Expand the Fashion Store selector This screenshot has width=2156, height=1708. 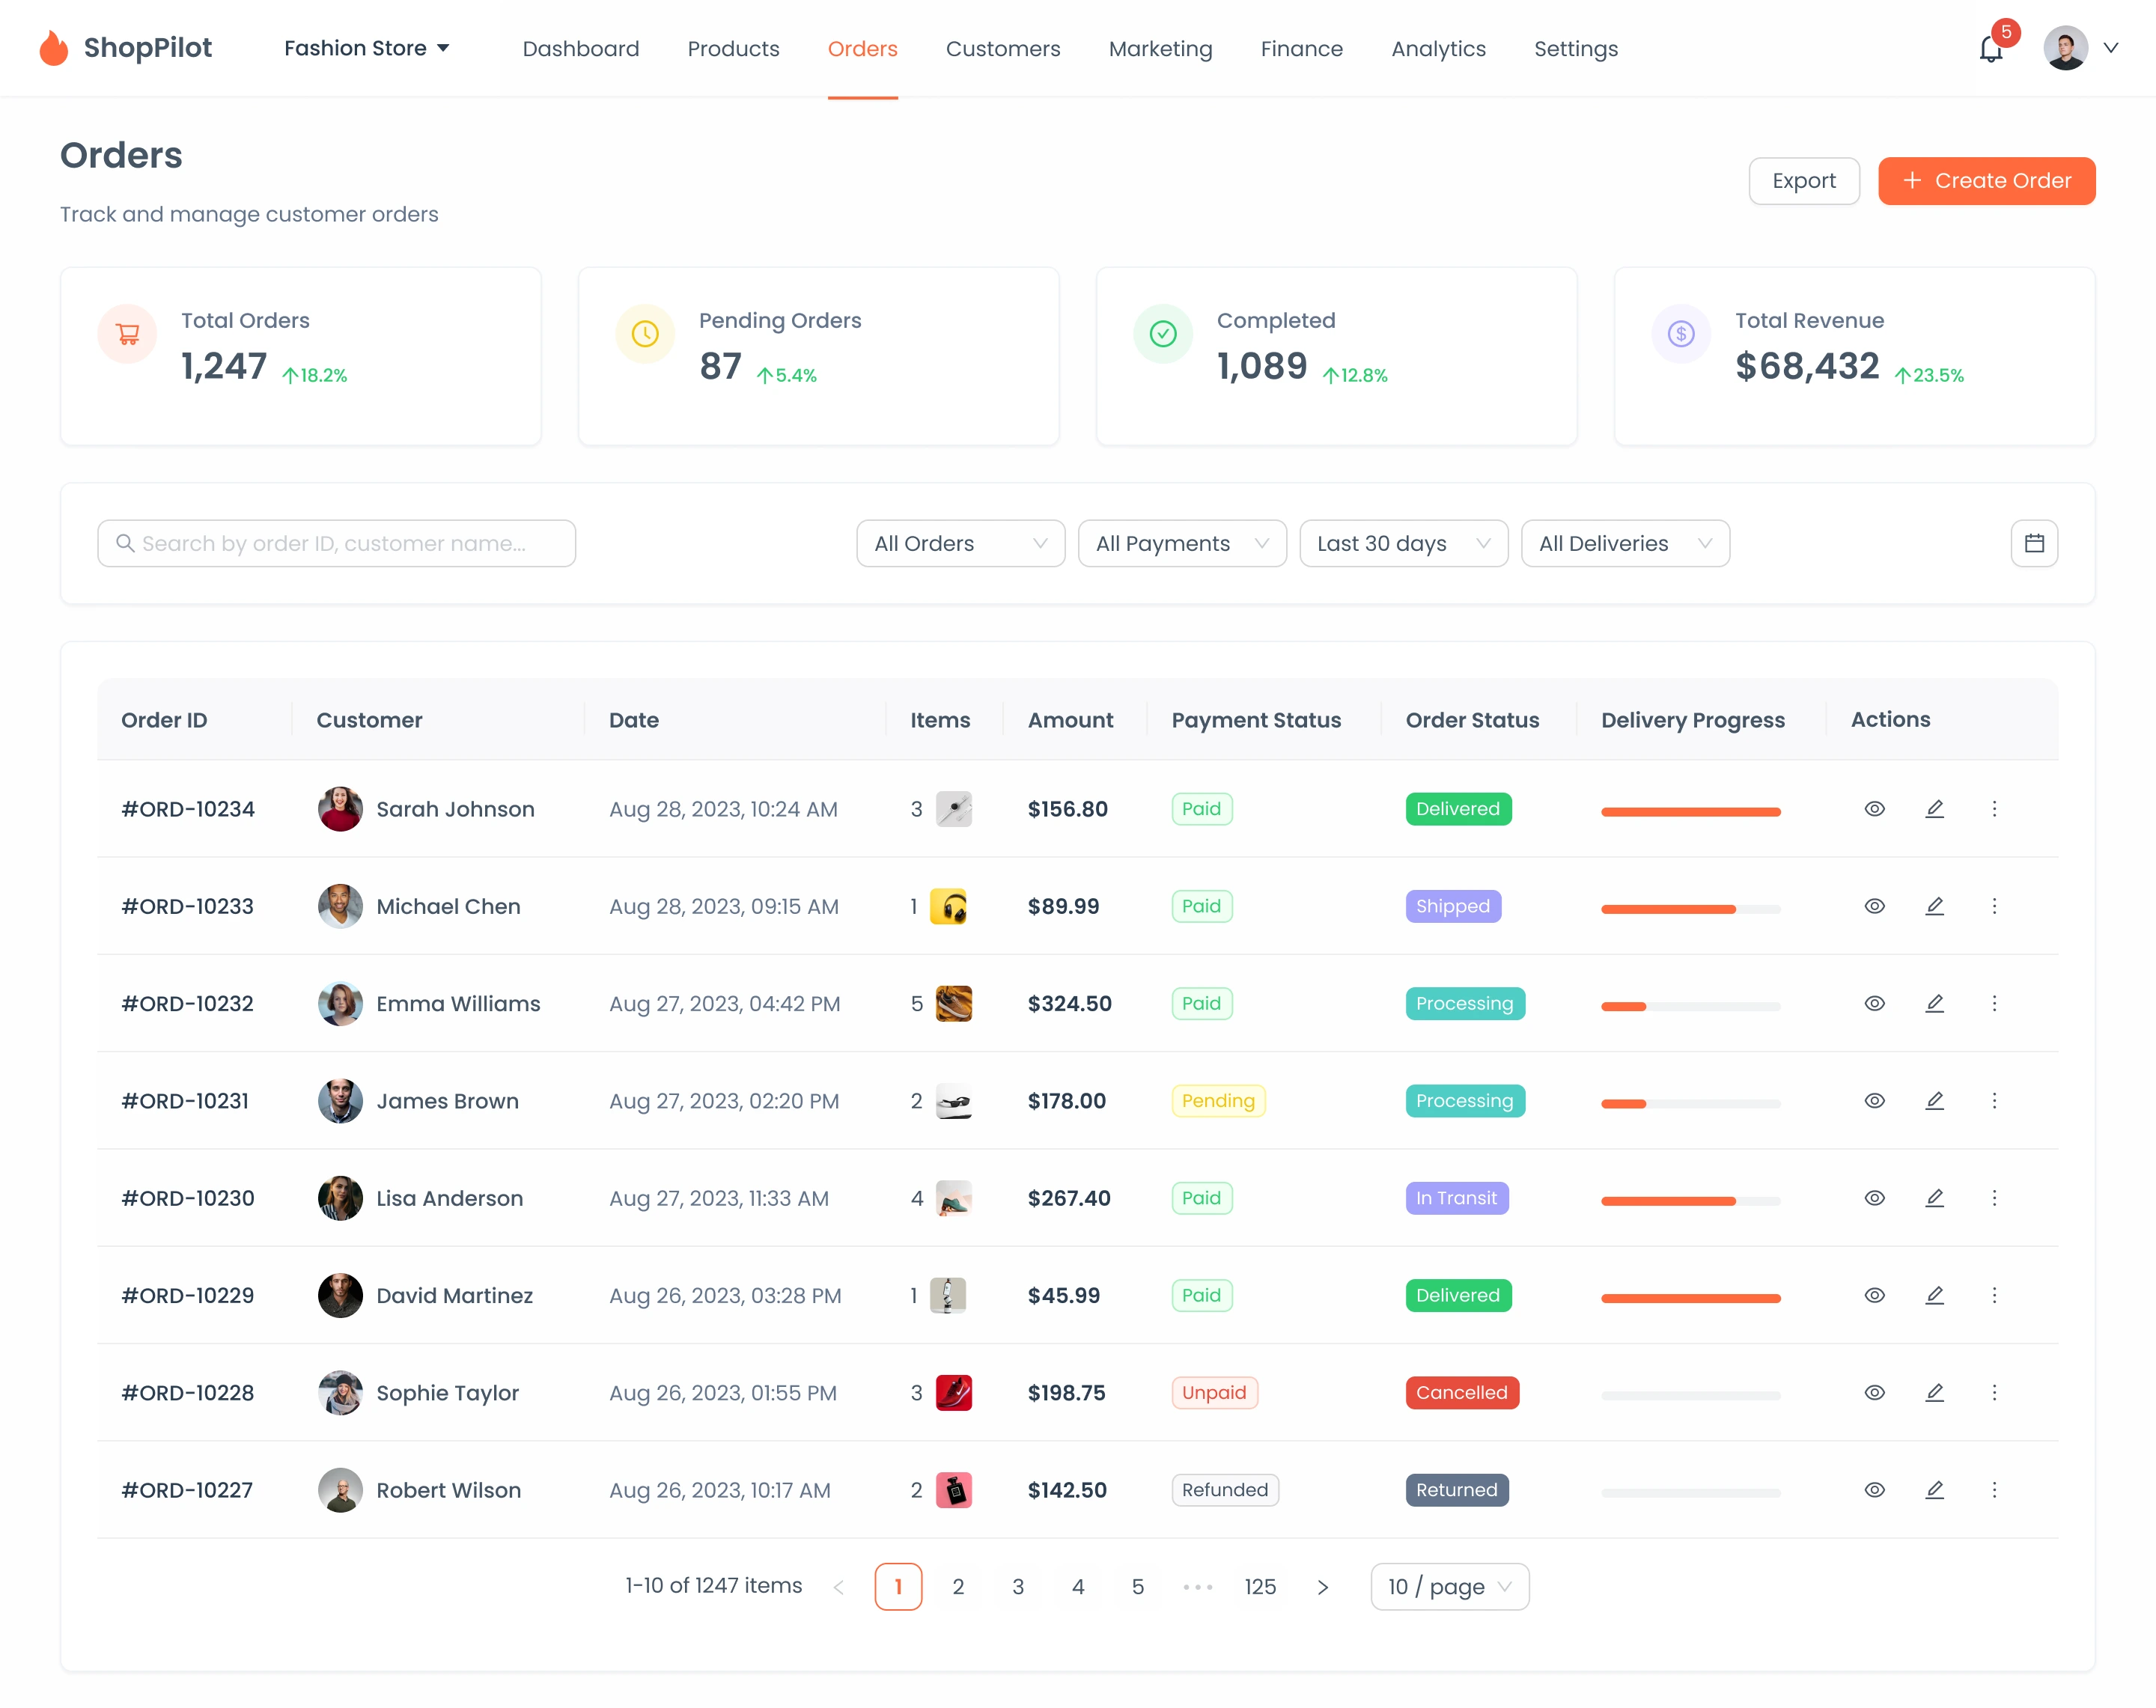tap(366, 48)
